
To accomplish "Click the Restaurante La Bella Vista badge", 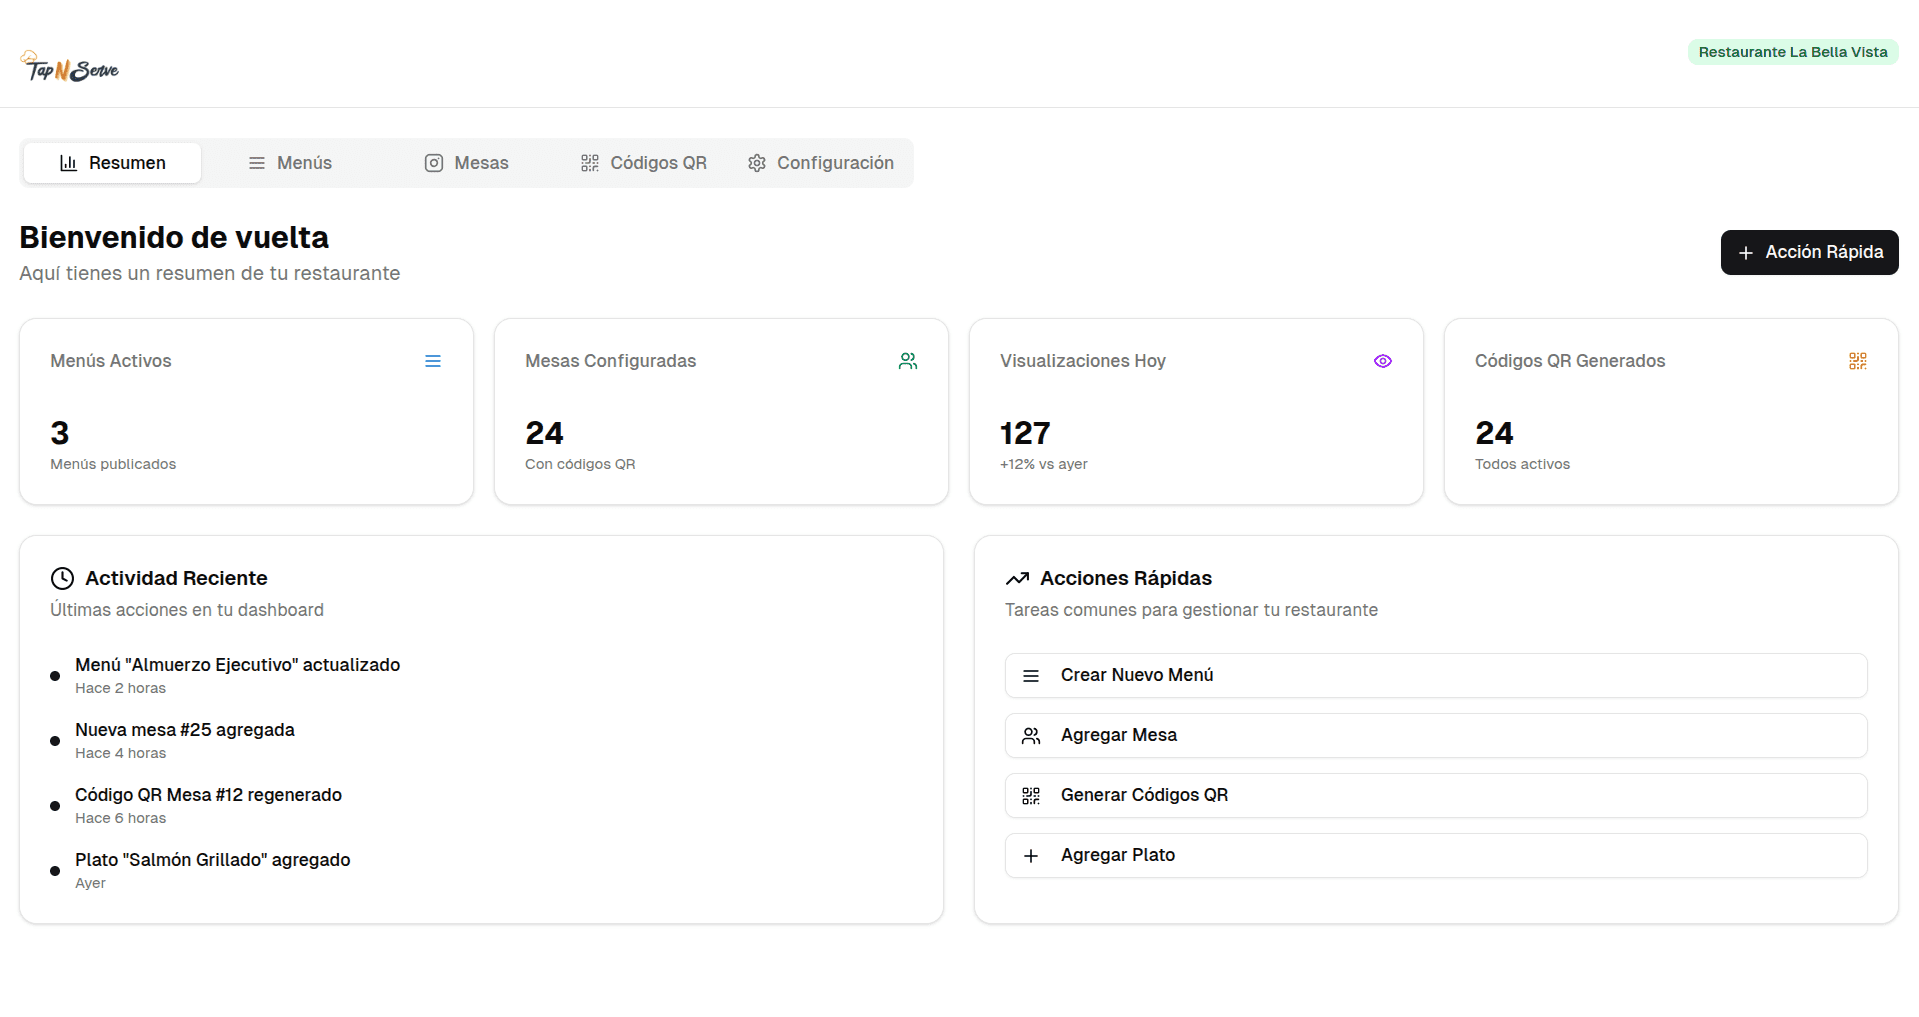I will 1792,52.
